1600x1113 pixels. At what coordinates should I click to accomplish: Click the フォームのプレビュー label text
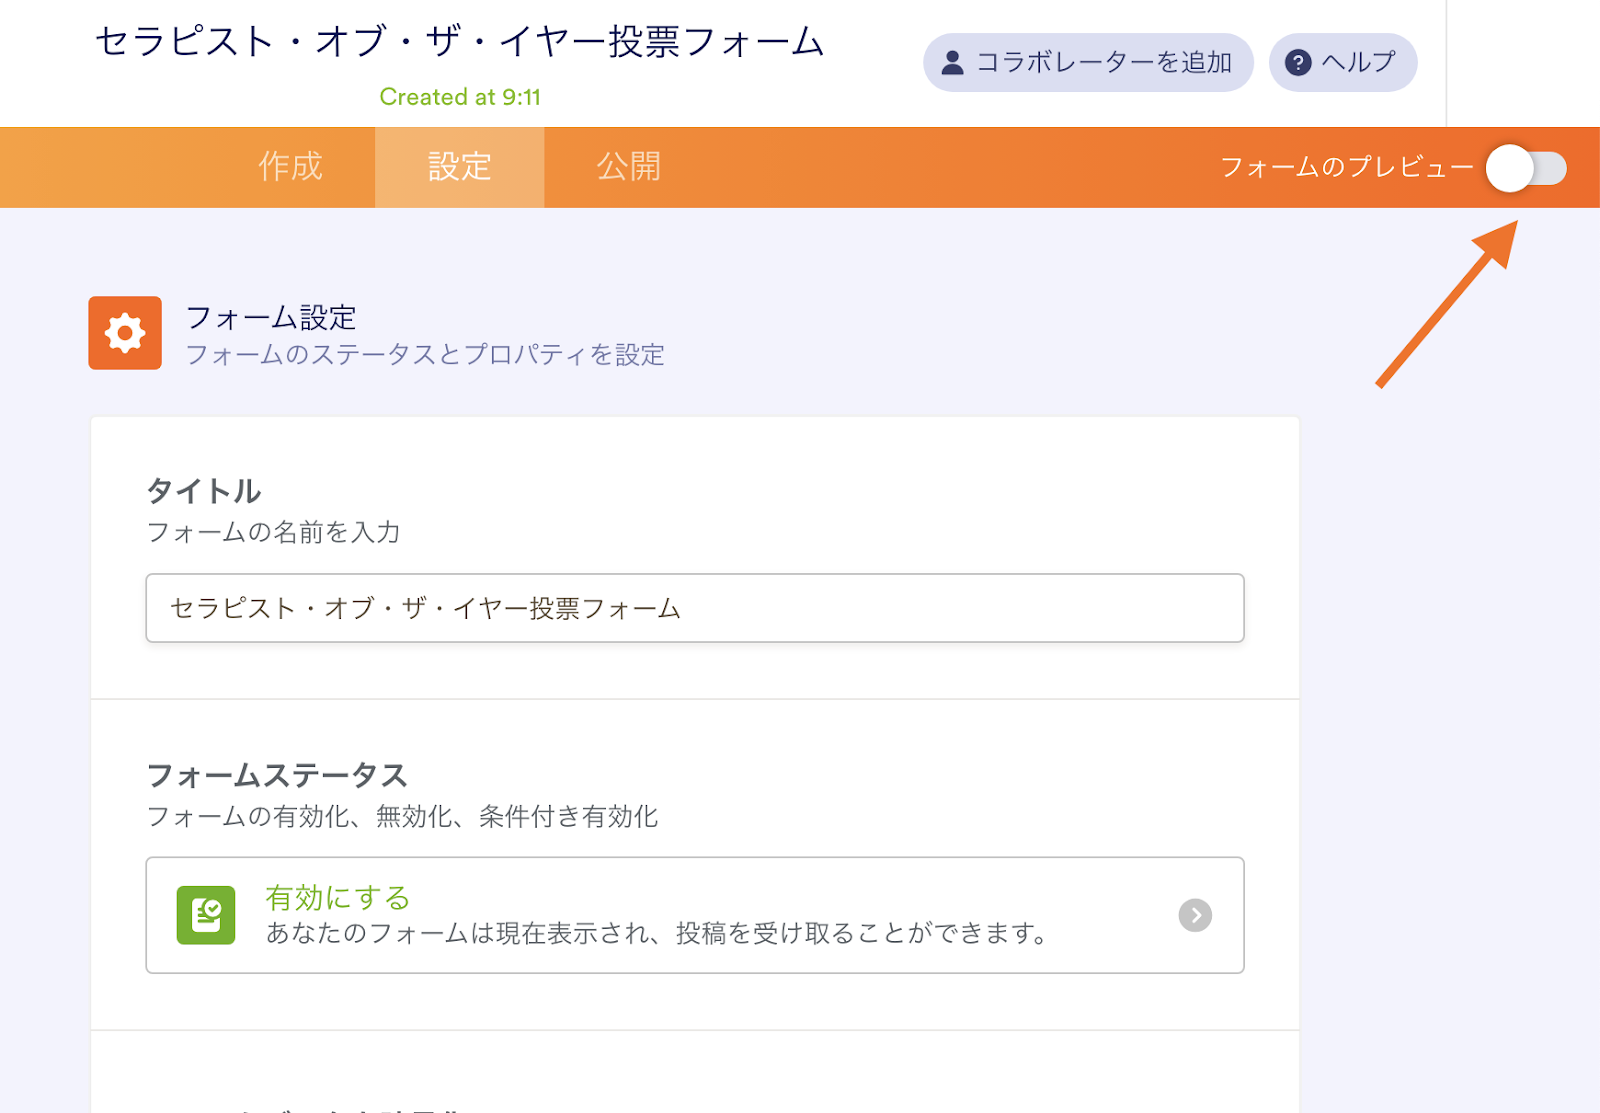click(1346, 167)
